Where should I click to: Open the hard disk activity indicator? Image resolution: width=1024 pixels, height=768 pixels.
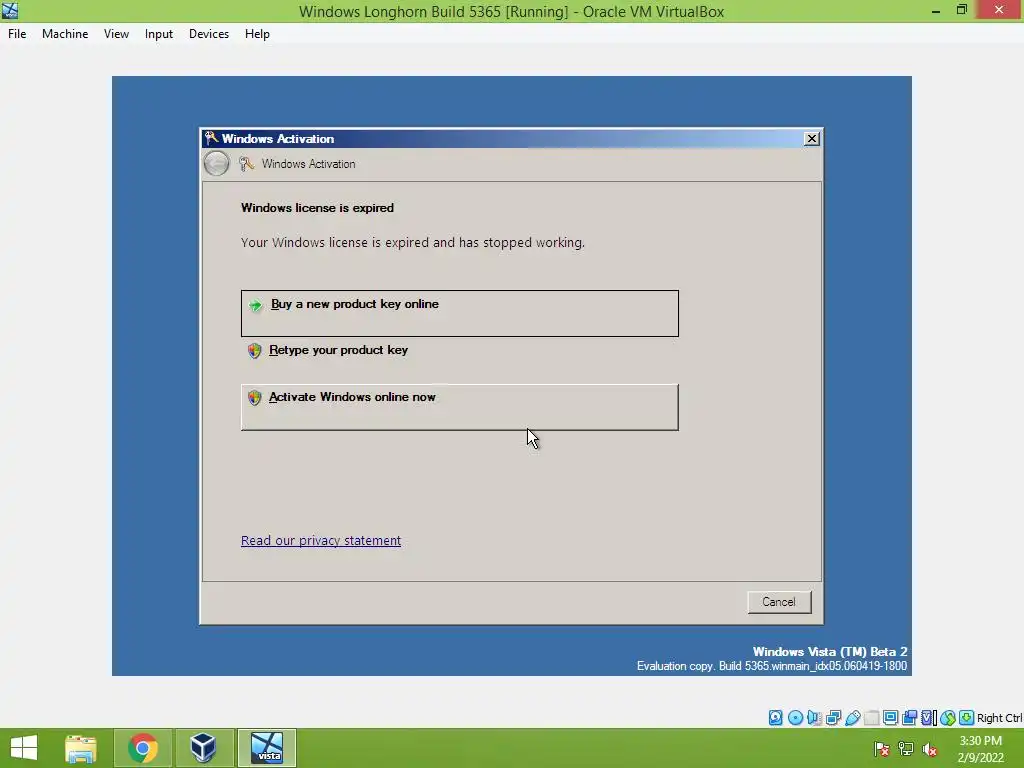pos(775,718)
